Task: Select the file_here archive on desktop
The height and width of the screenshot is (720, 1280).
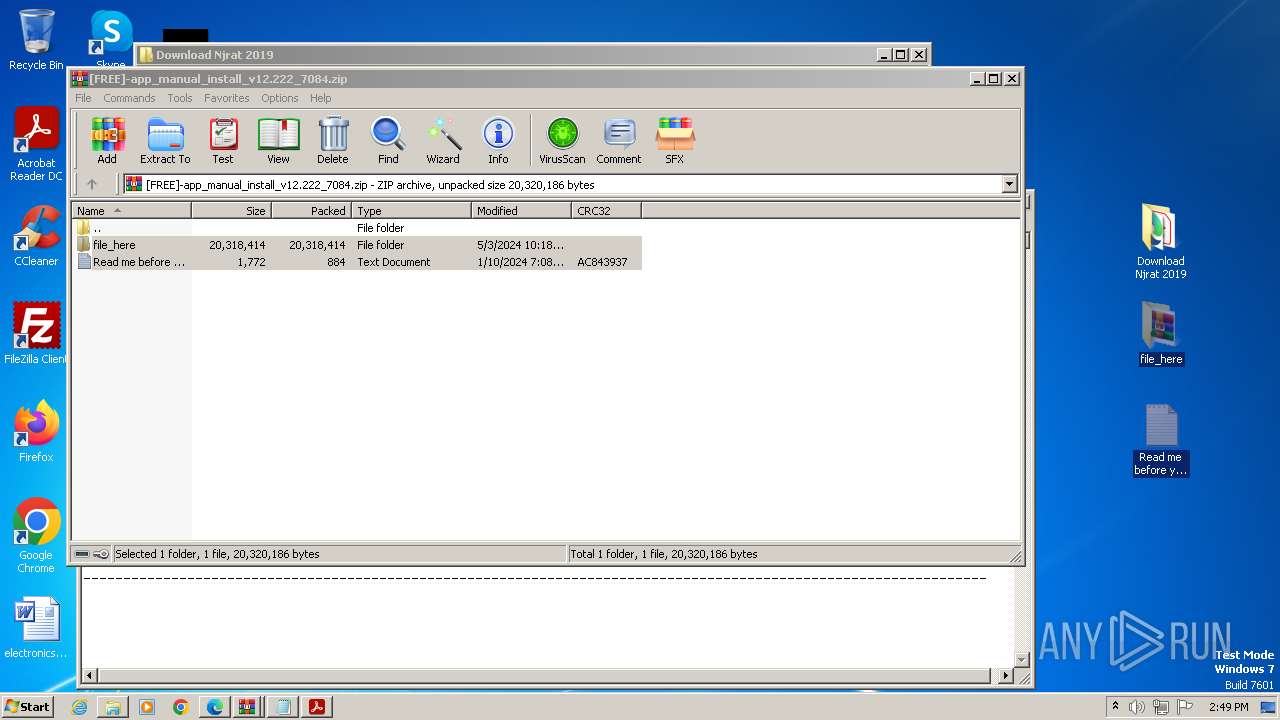Action: [x=1160, y=334]
